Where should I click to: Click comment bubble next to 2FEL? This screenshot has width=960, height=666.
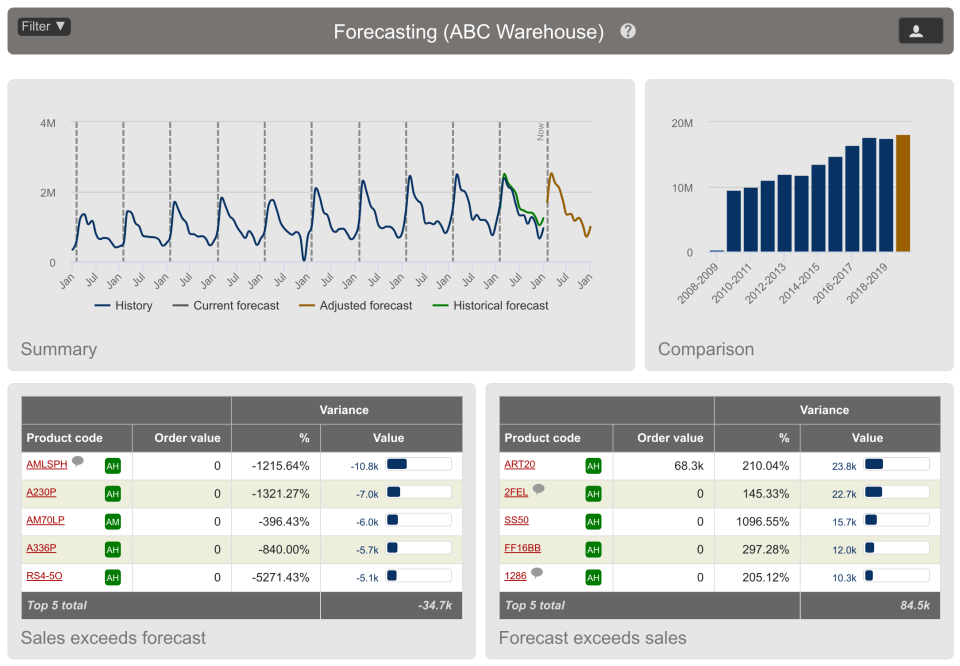point(538,488)
